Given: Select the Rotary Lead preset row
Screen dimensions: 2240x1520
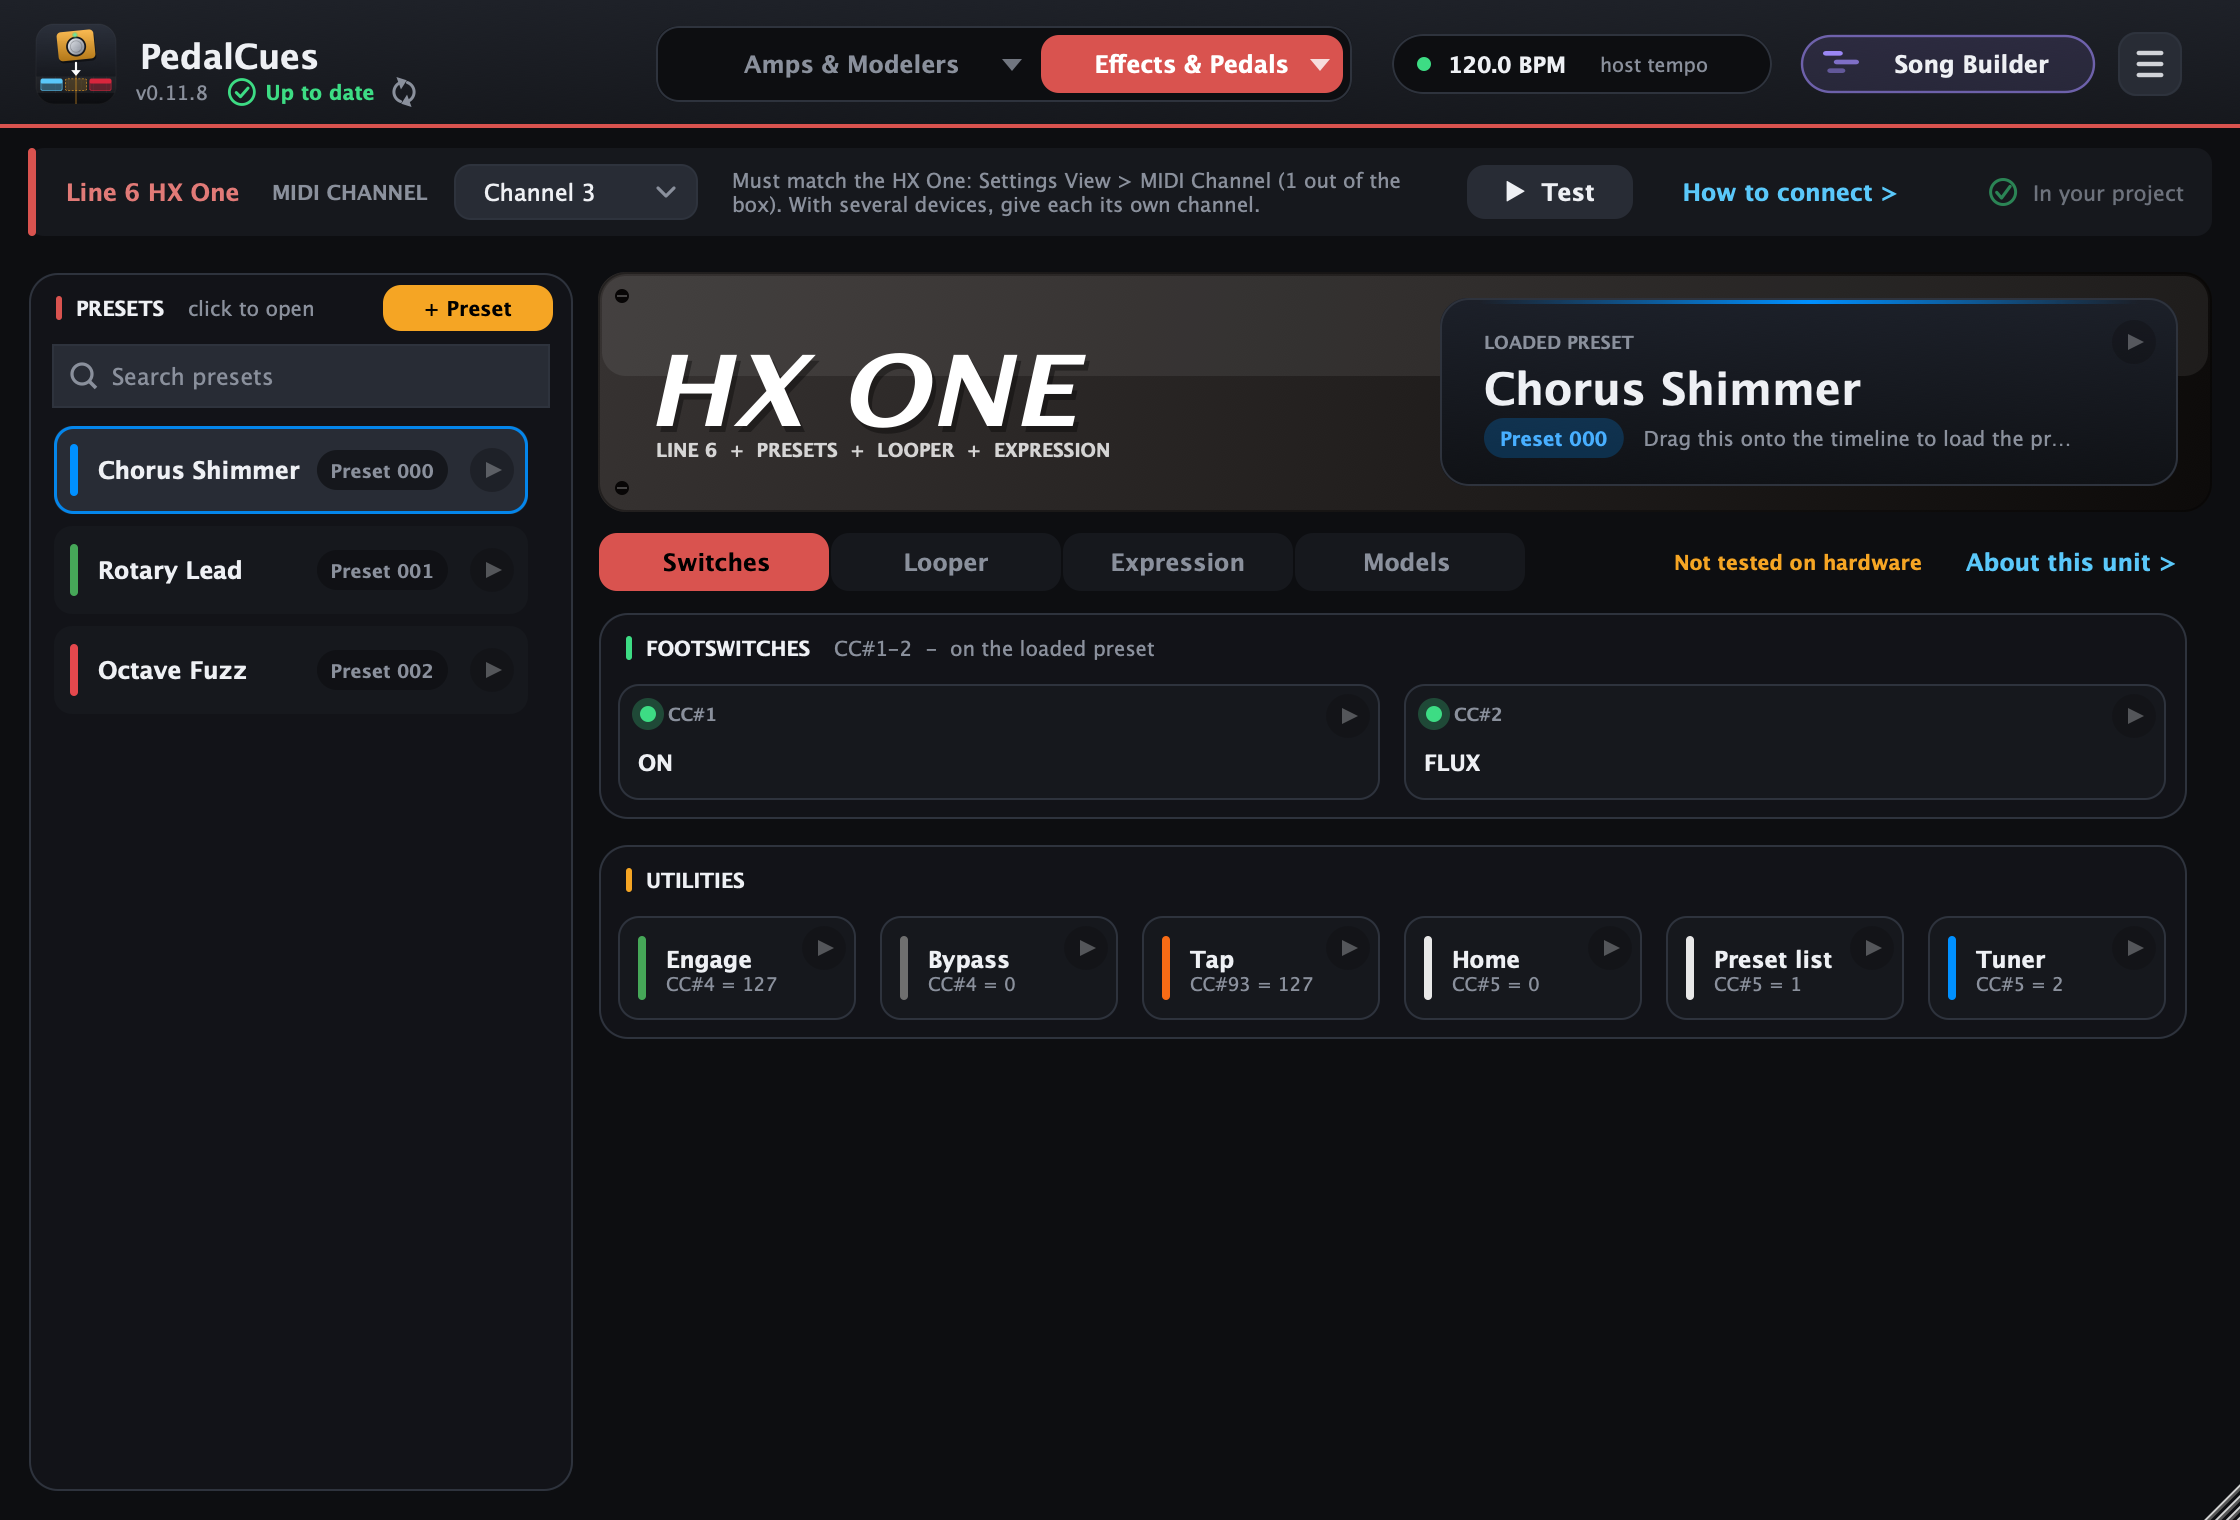Looking at the screenshot, I should 291,570.
